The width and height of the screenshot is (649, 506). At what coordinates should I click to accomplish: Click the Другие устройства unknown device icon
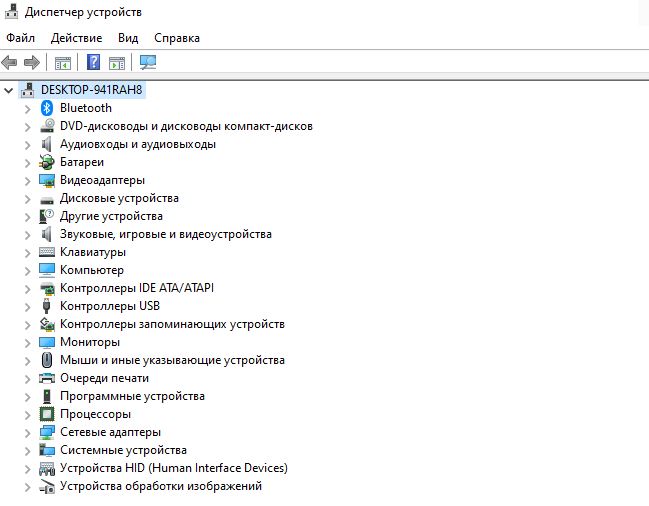point(47,216)
